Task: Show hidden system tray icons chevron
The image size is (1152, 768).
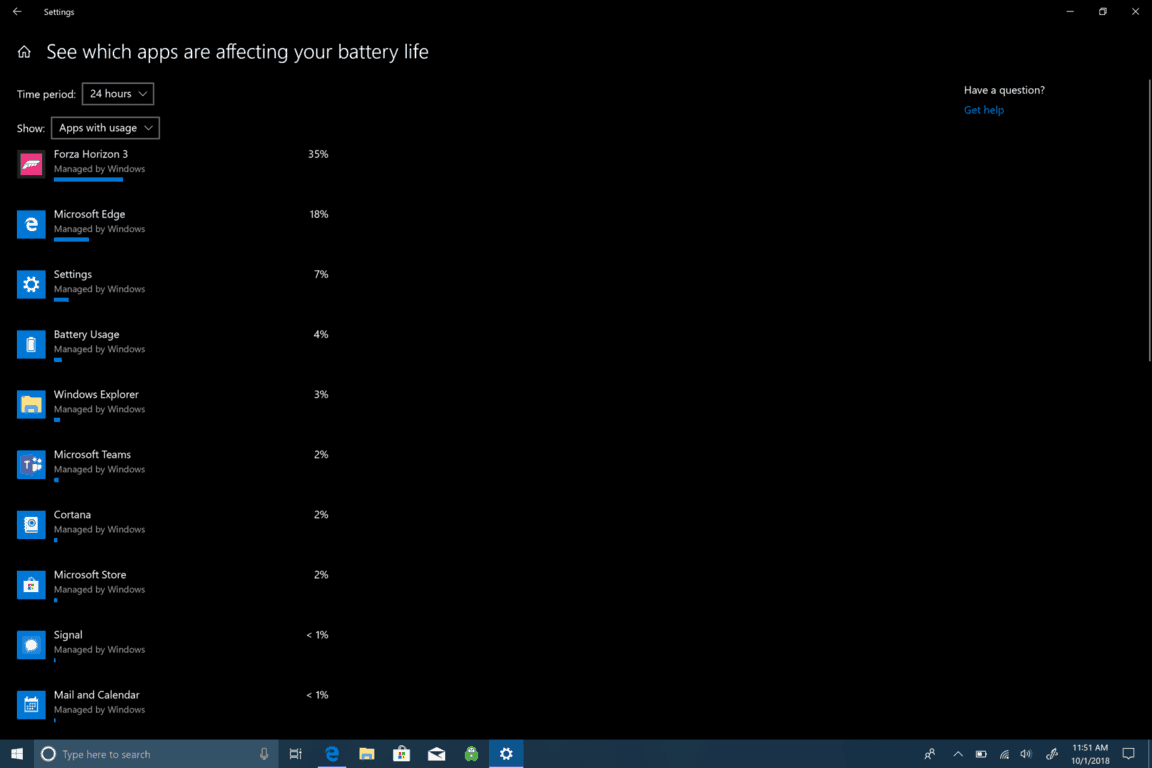Action: coord(957,754)
